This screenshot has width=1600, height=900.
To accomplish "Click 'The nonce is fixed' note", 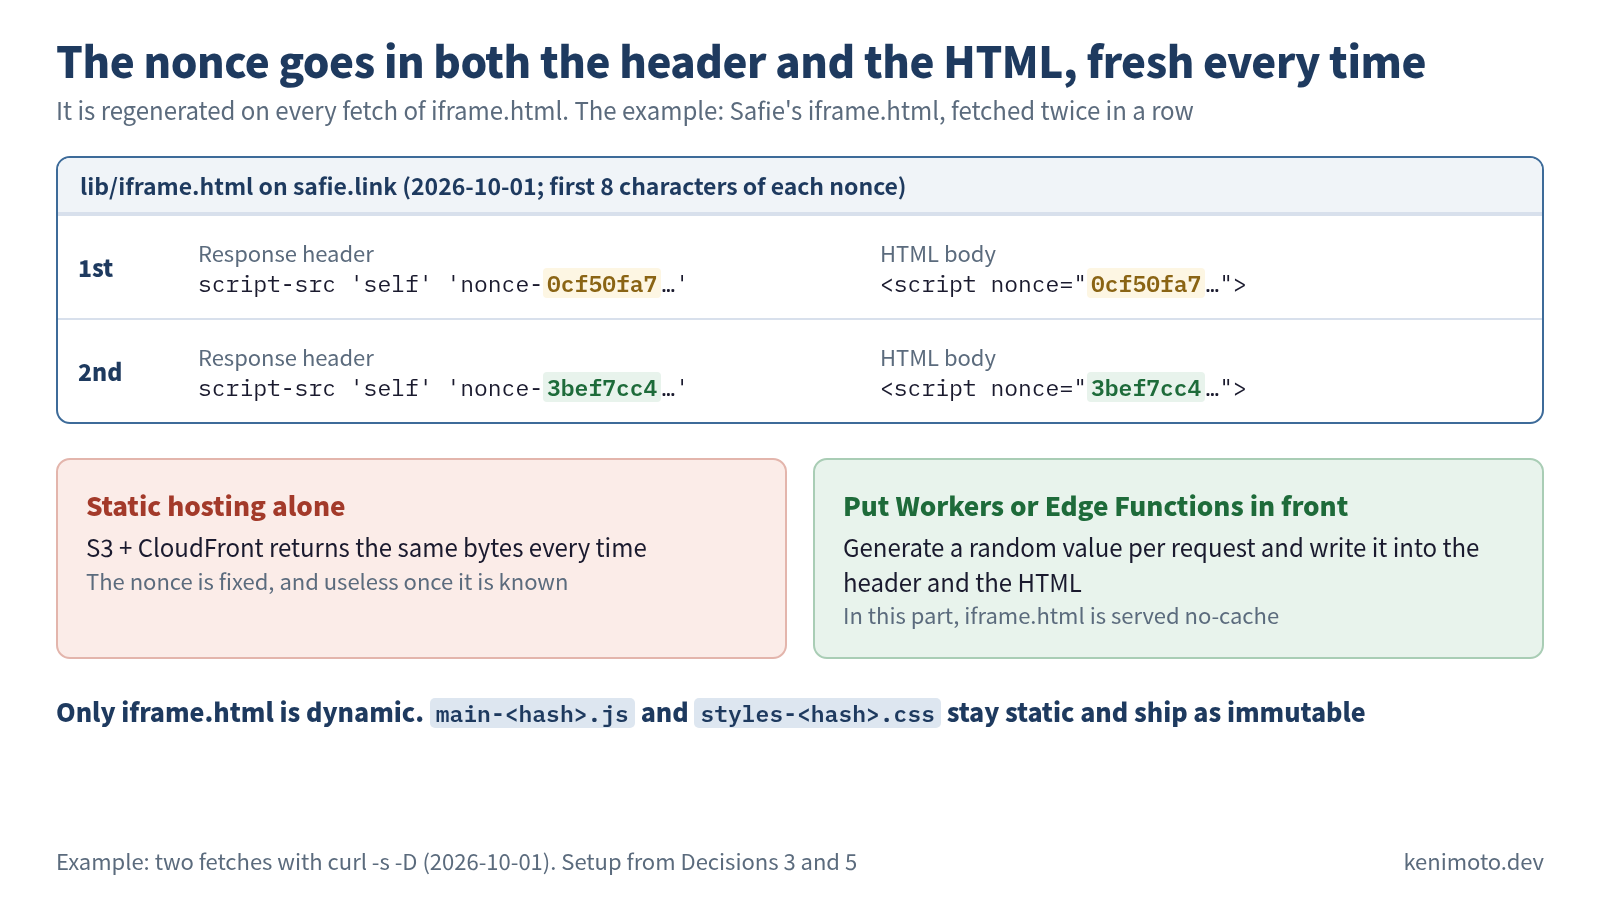I will point(327,582).
